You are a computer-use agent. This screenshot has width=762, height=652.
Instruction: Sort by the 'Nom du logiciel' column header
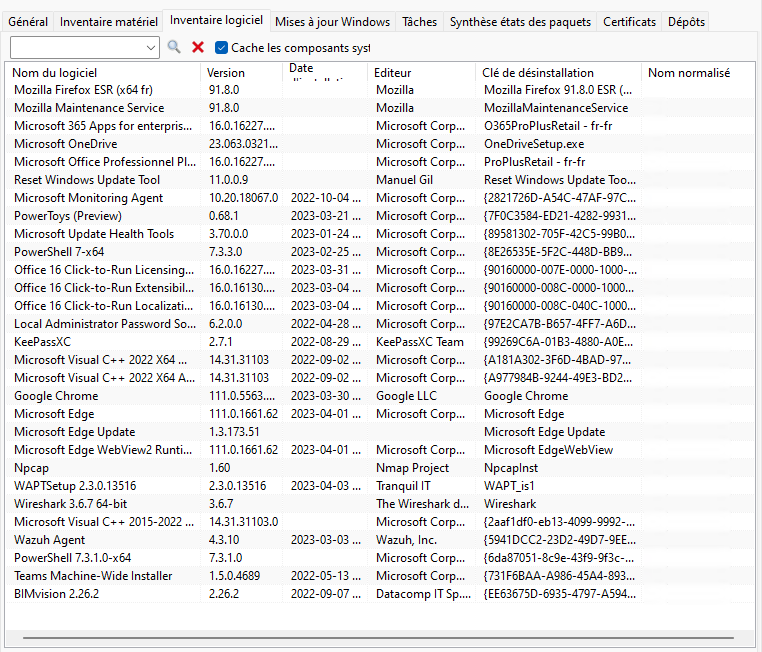104,72
